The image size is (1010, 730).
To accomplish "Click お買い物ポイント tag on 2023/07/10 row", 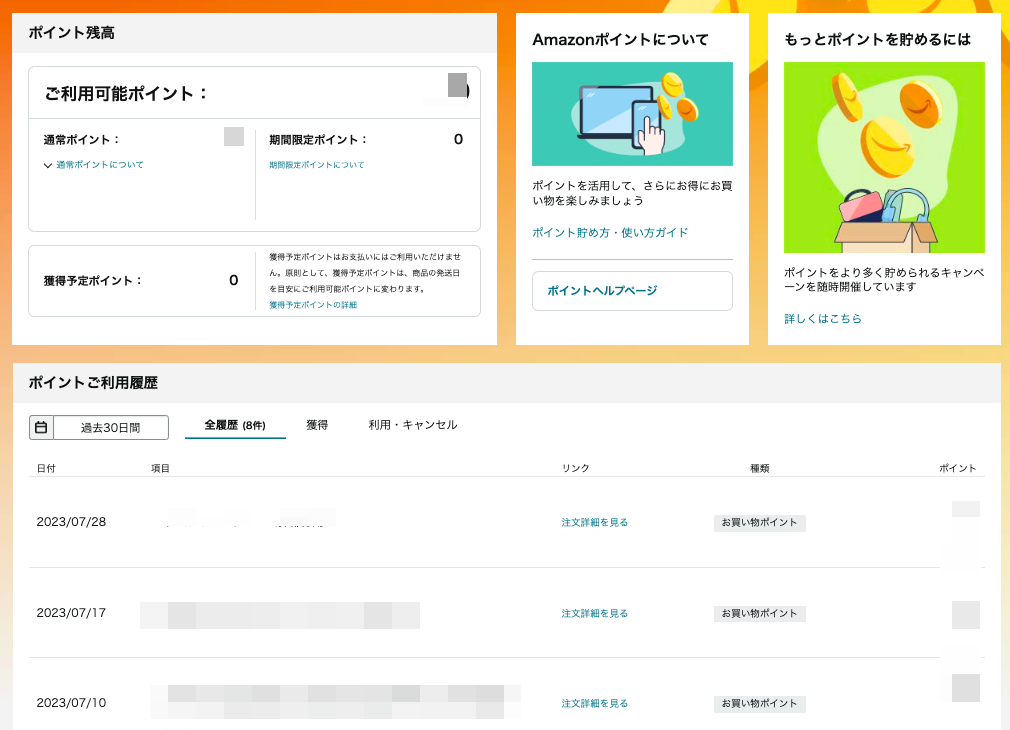I will [759, 704].
